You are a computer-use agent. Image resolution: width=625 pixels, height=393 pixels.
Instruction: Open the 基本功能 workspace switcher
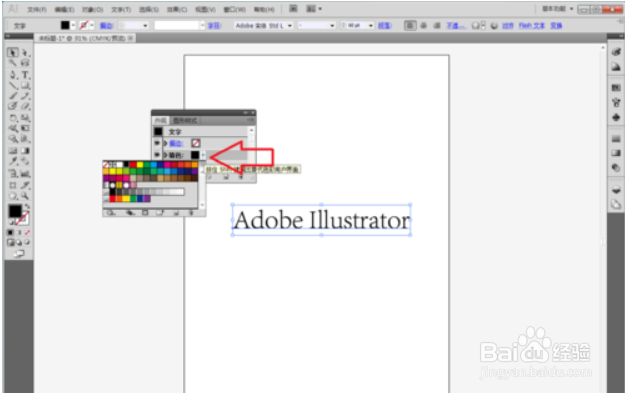point(557,9)
